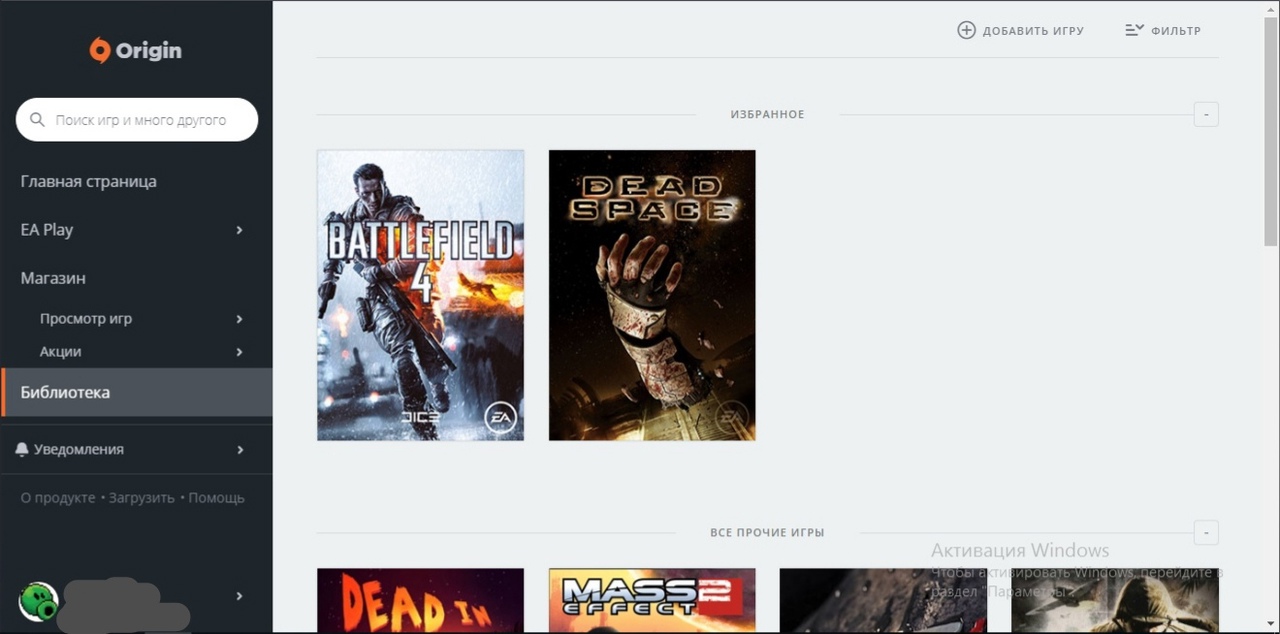Collapse the Избранное section

(1206, 114)
